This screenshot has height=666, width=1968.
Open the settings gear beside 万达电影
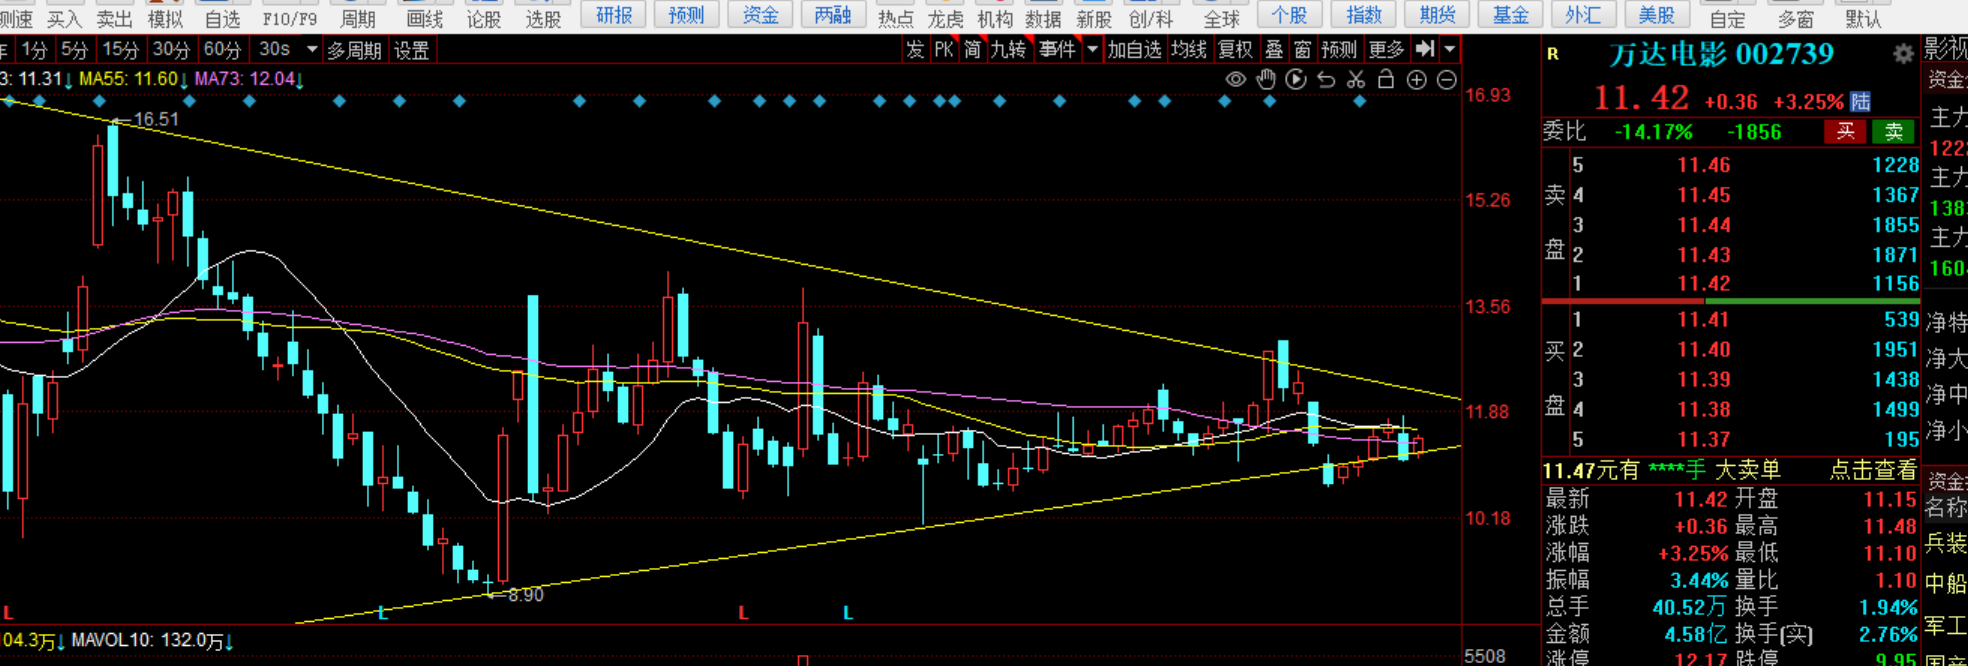click(x=1904, y=54)
